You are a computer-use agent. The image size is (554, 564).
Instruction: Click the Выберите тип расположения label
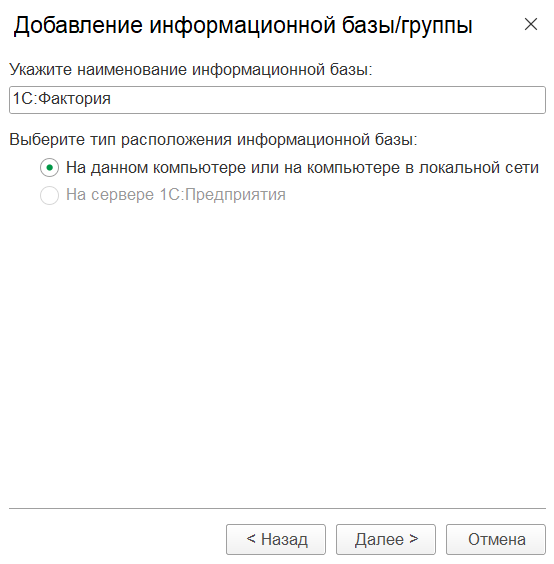tap(213, 140)
